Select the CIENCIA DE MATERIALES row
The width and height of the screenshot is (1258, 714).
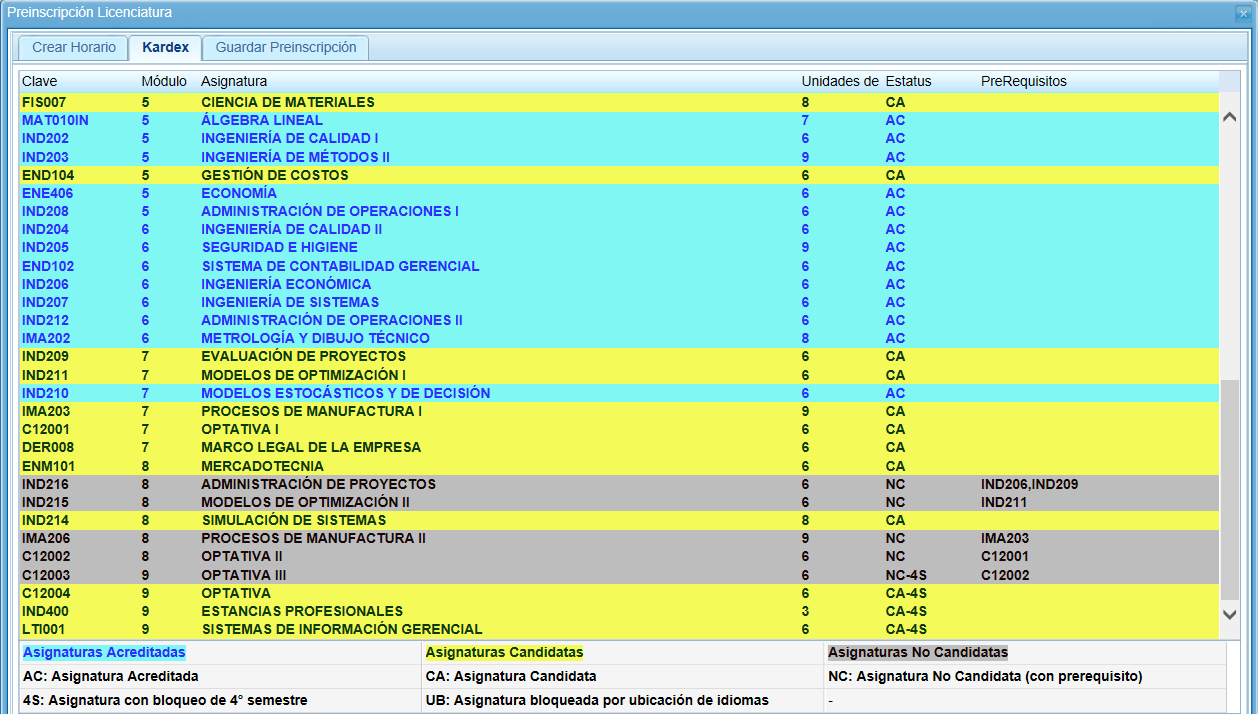tap(400, 102)
